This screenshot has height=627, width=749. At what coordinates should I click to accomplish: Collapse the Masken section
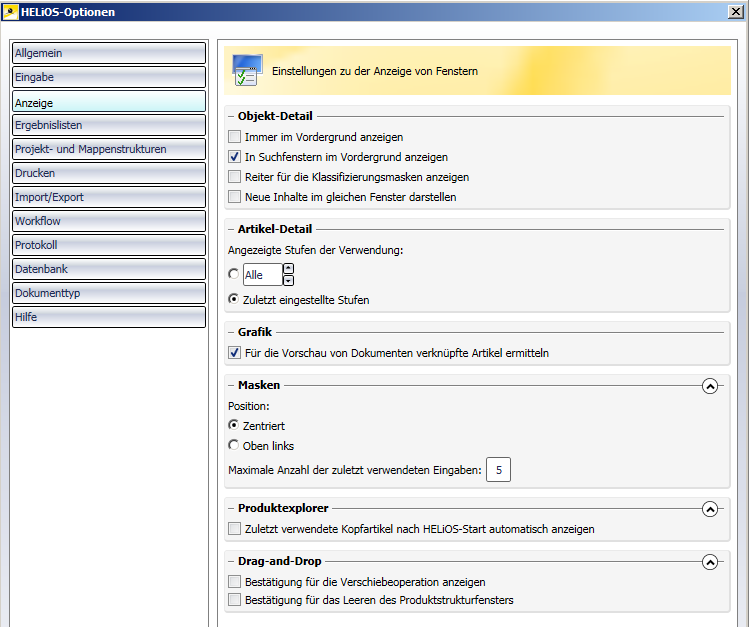[x=710, y=386]
